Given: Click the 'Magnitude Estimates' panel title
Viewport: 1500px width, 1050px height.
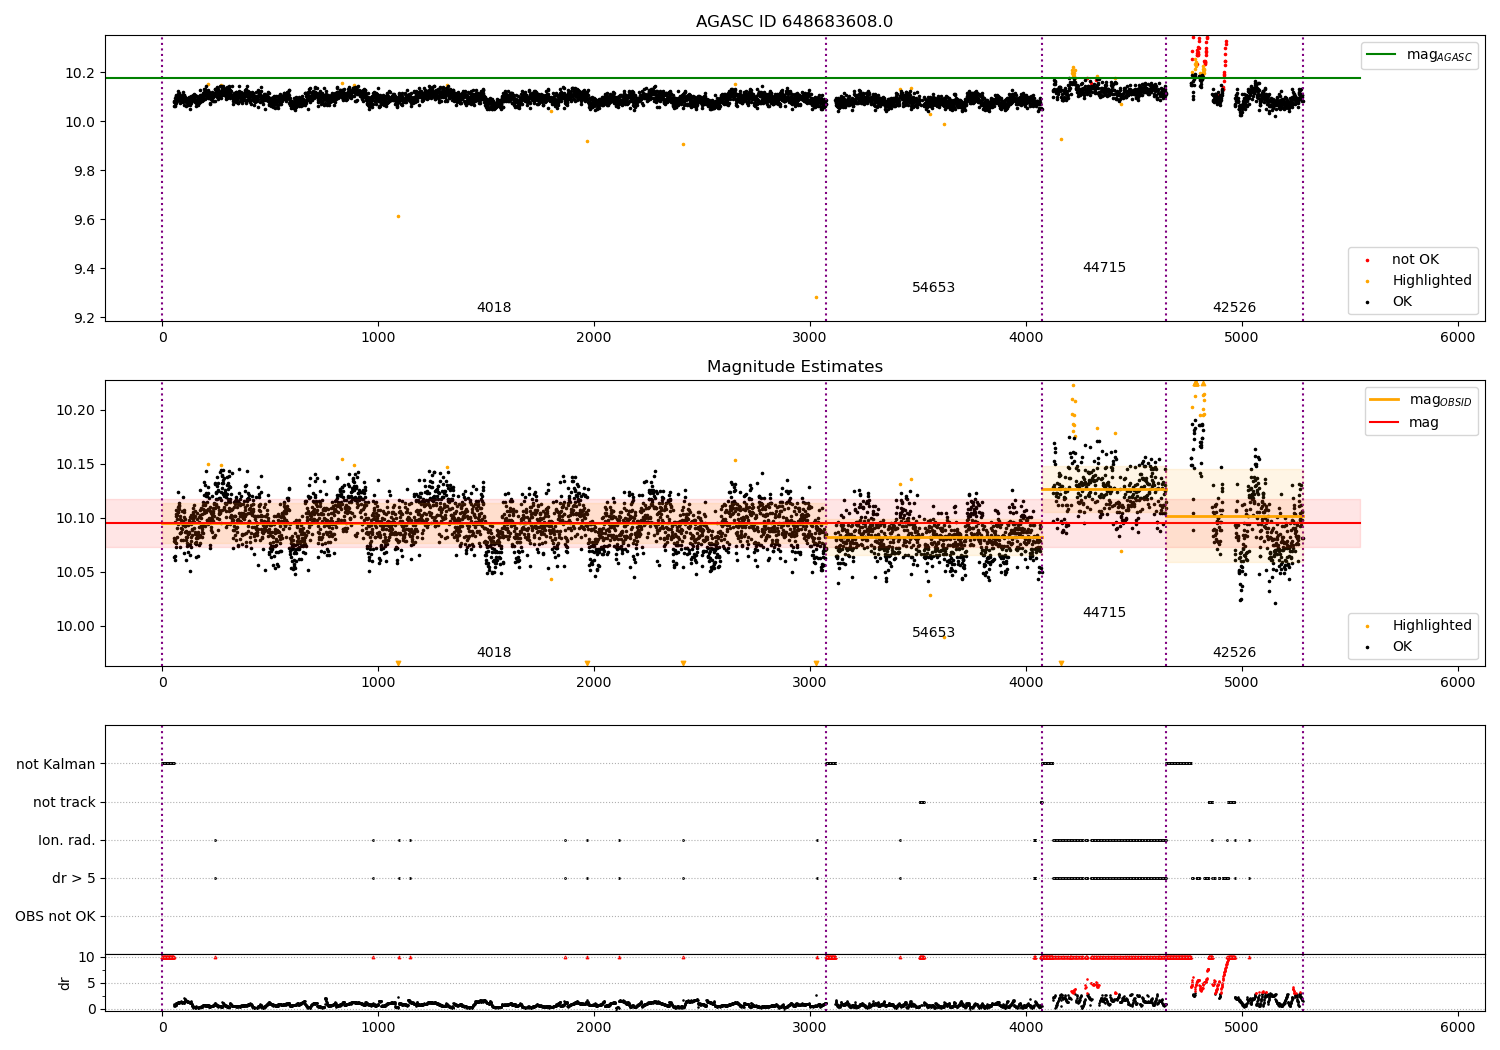Looking at the screenshot, I should (794, 367).
